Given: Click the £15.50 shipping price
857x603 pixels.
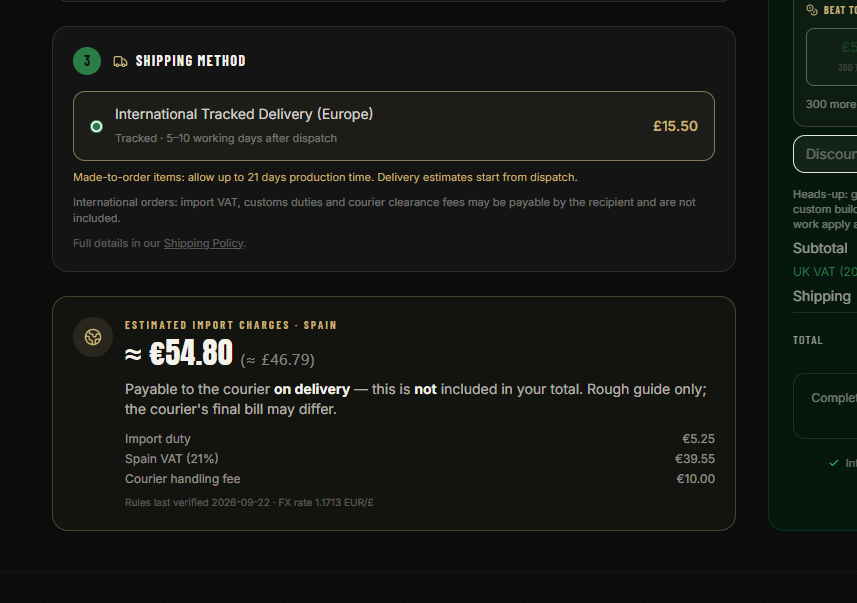Looking at the screenshot, I should click(675, 126).
